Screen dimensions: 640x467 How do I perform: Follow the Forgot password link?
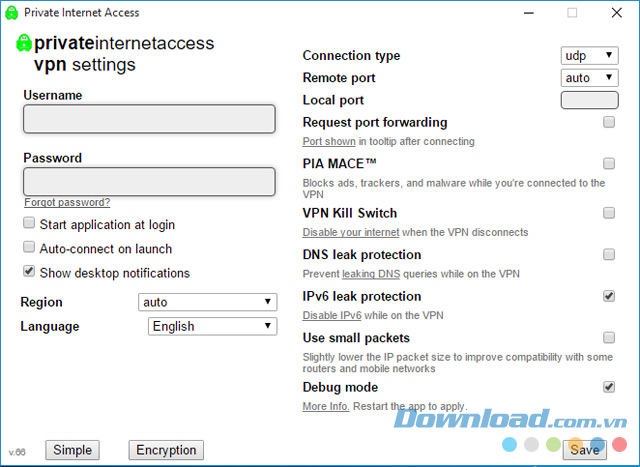[x=67, y=202]
